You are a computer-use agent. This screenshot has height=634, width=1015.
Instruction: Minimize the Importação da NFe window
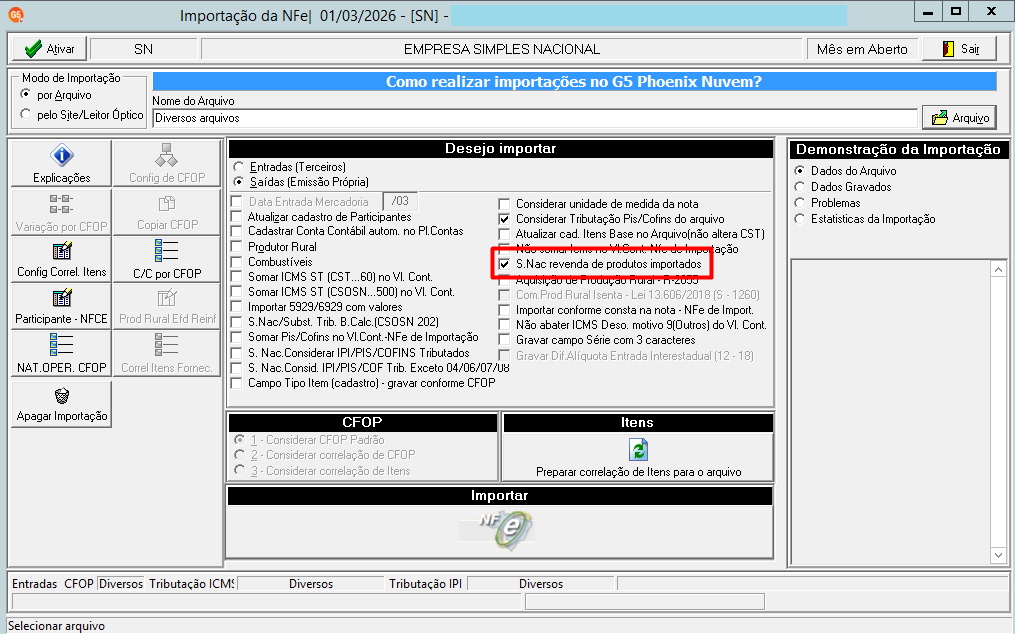pyautogui.click(x=928, y=11)
